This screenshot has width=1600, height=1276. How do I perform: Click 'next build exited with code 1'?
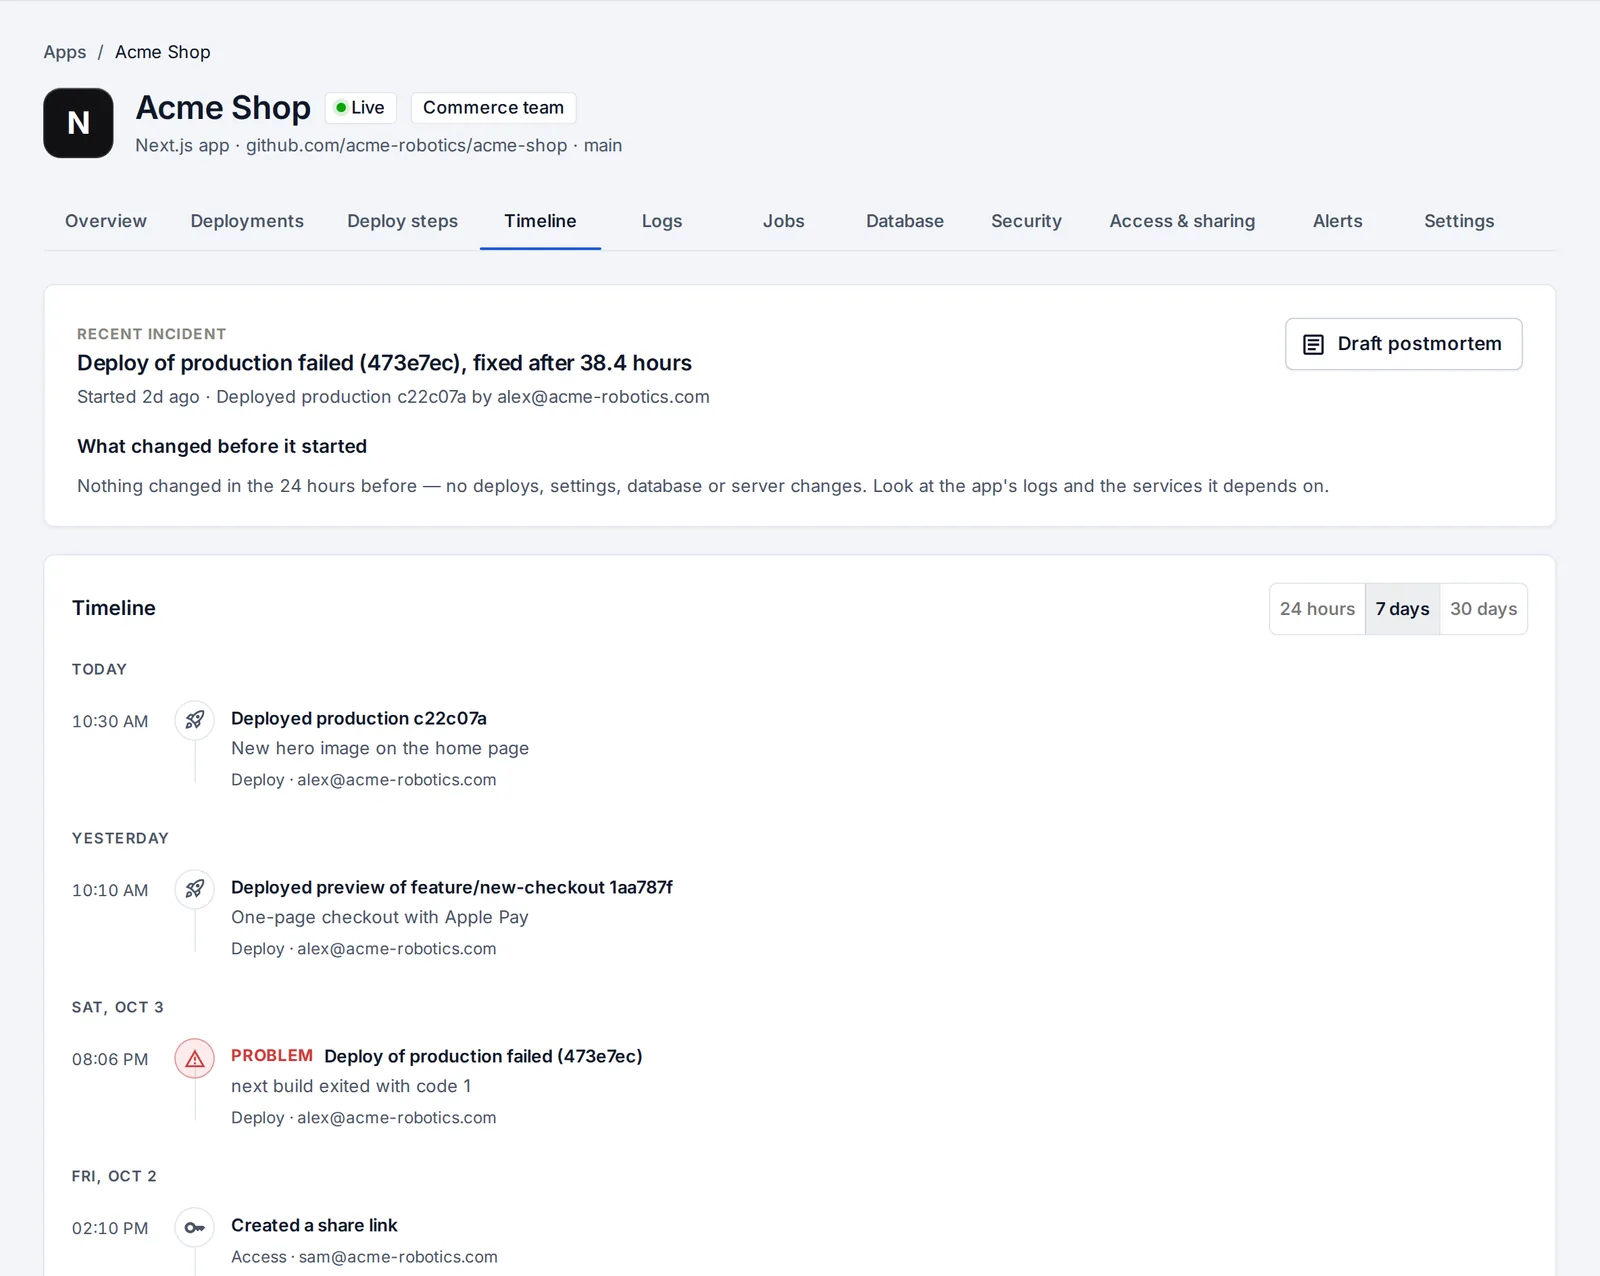point(351,1086)
